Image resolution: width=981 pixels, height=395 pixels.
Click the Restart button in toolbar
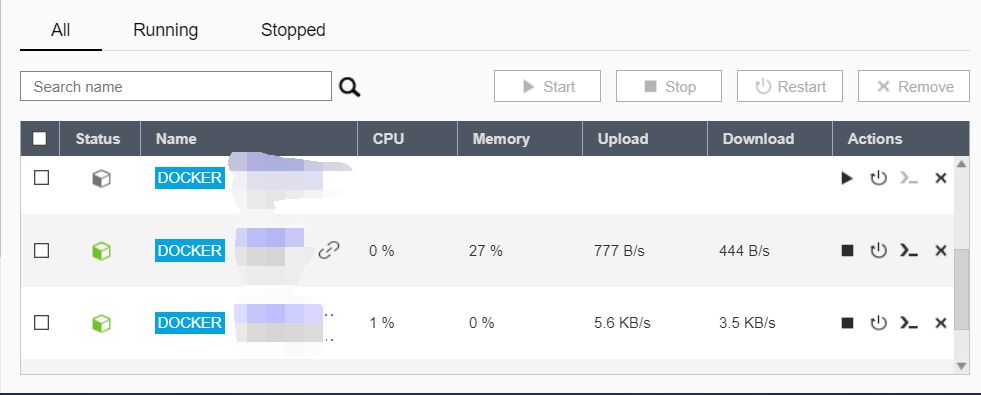[x=790, y=86]
